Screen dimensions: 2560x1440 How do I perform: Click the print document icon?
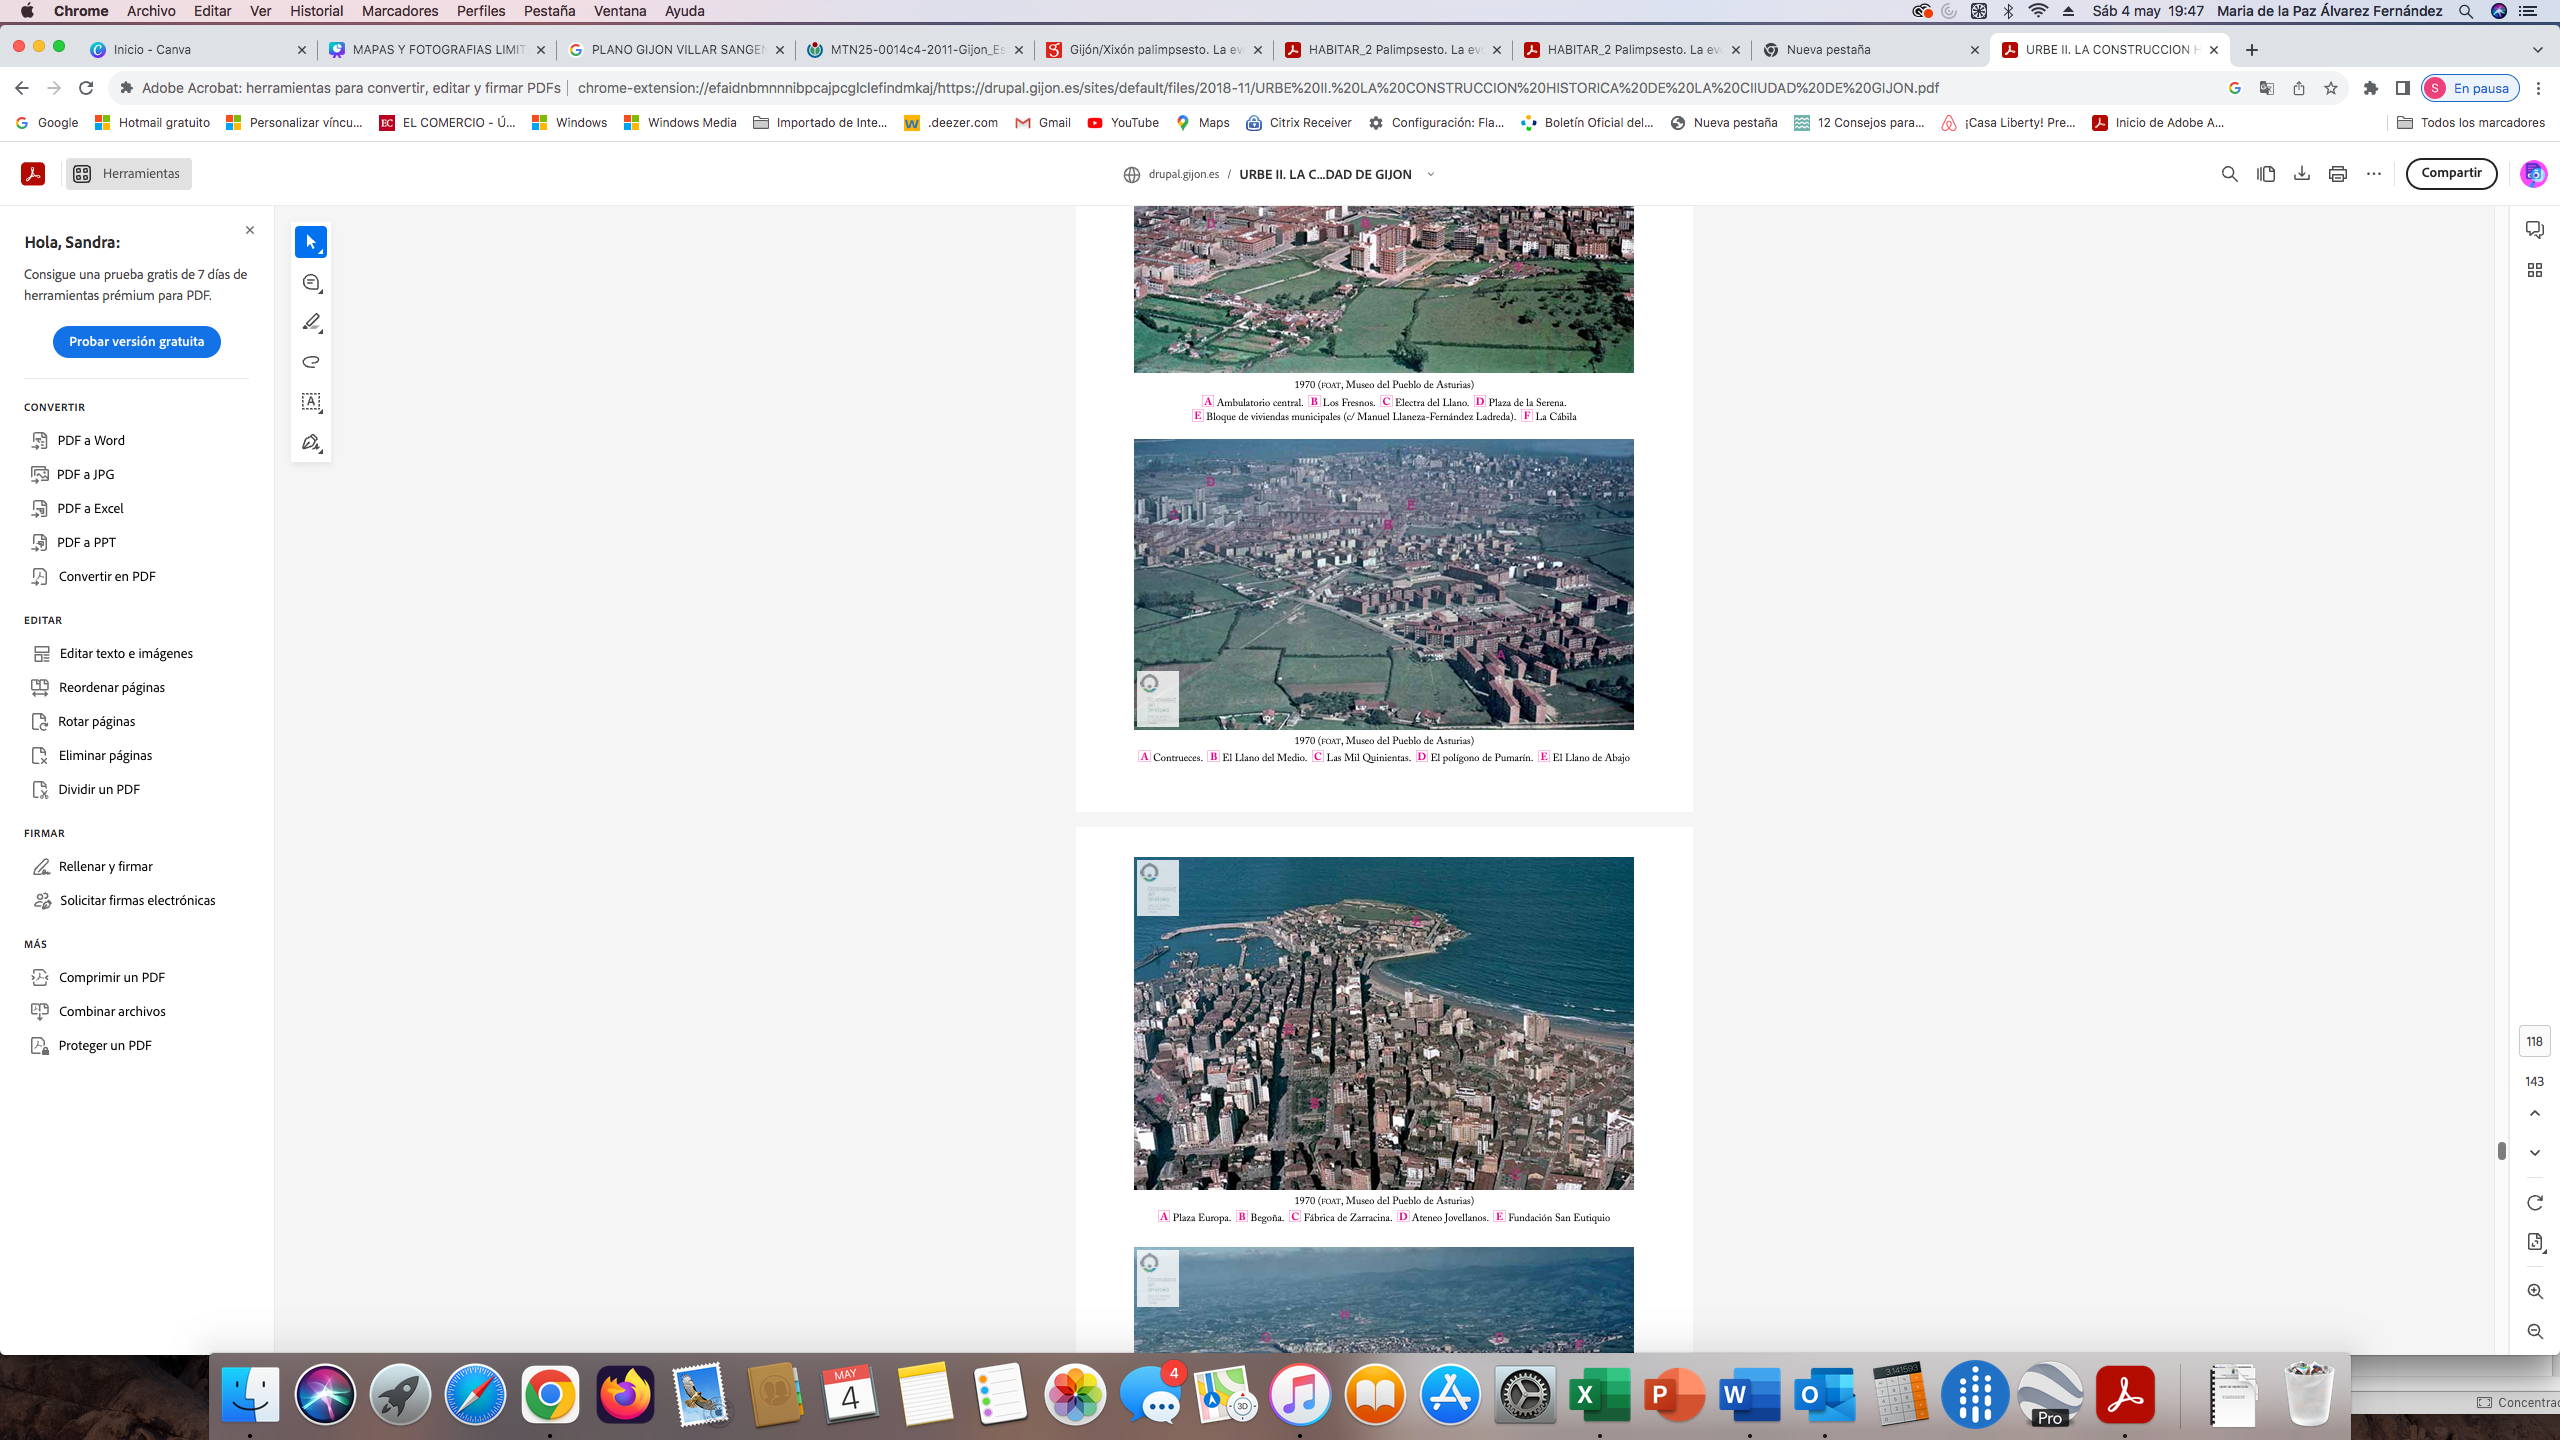pos(2337,174)
